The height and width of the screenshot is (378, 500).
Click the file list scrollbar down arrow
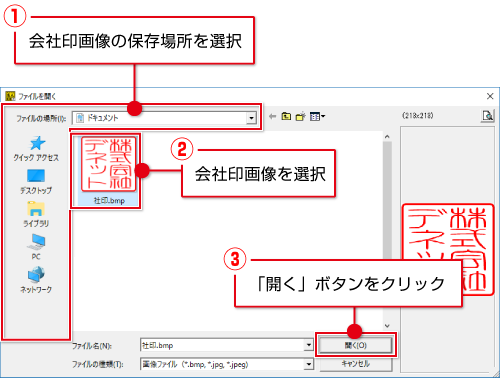pyautogui.click(x=387, y=326)
